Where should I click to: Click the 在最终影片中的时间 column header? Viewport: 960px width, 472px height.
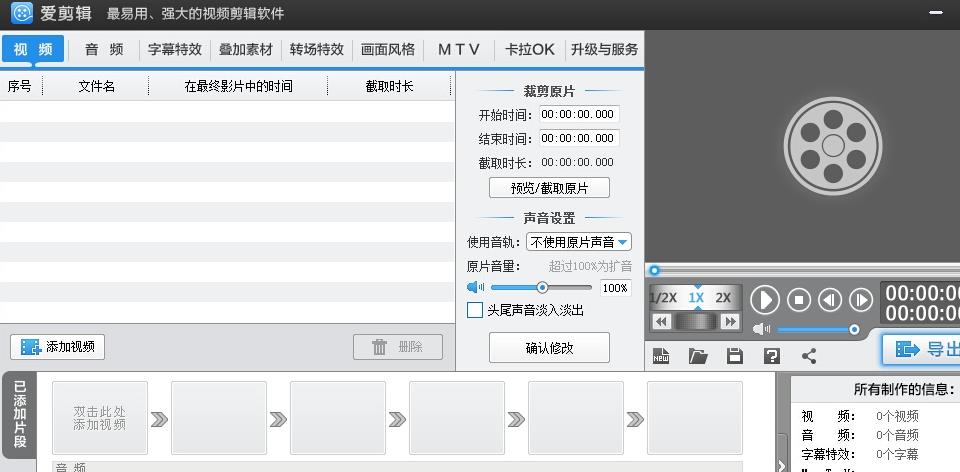238,86
